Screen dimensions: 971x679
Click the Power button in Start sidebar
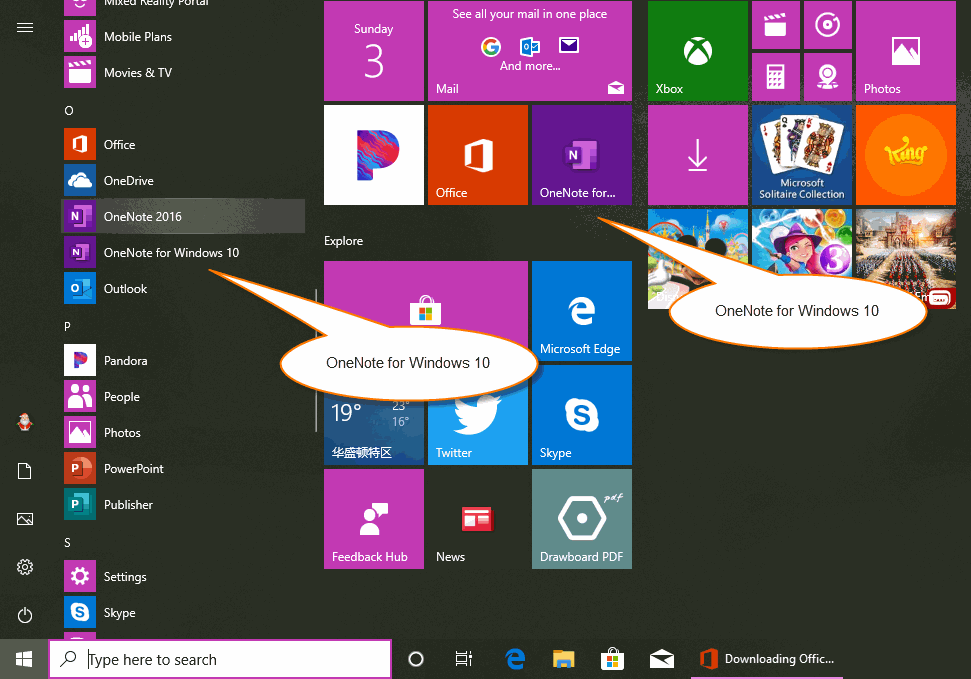tap(25, 615)
